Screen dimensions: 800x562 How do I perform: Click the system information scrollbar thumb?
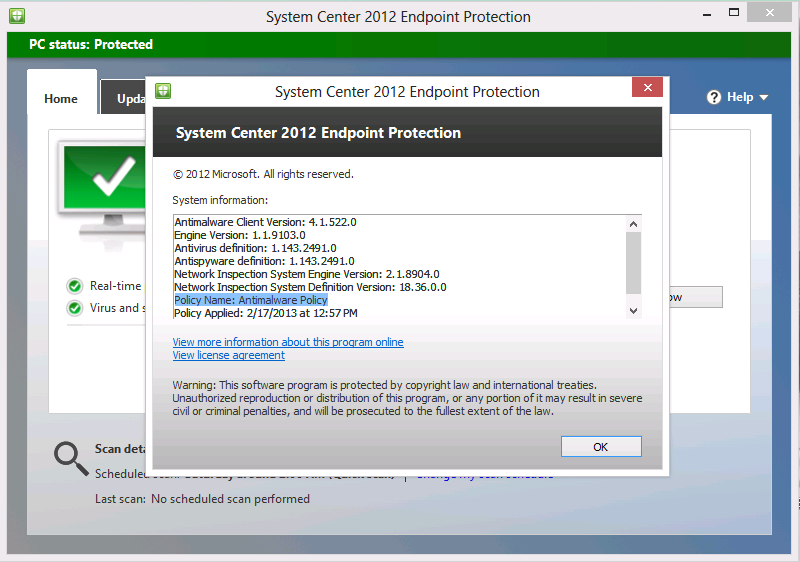coord(633,263)
